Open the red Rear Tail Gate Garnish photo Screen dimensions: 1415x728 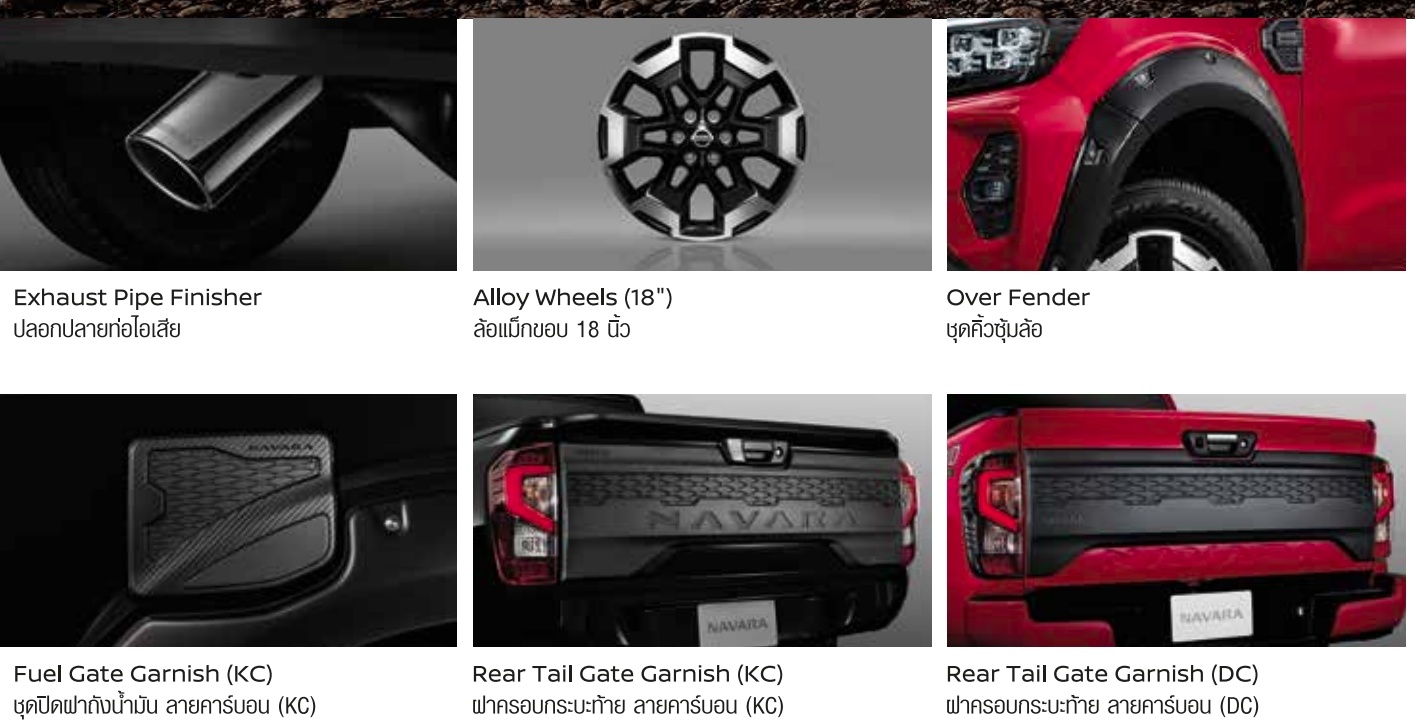[x=1176, y=520]
